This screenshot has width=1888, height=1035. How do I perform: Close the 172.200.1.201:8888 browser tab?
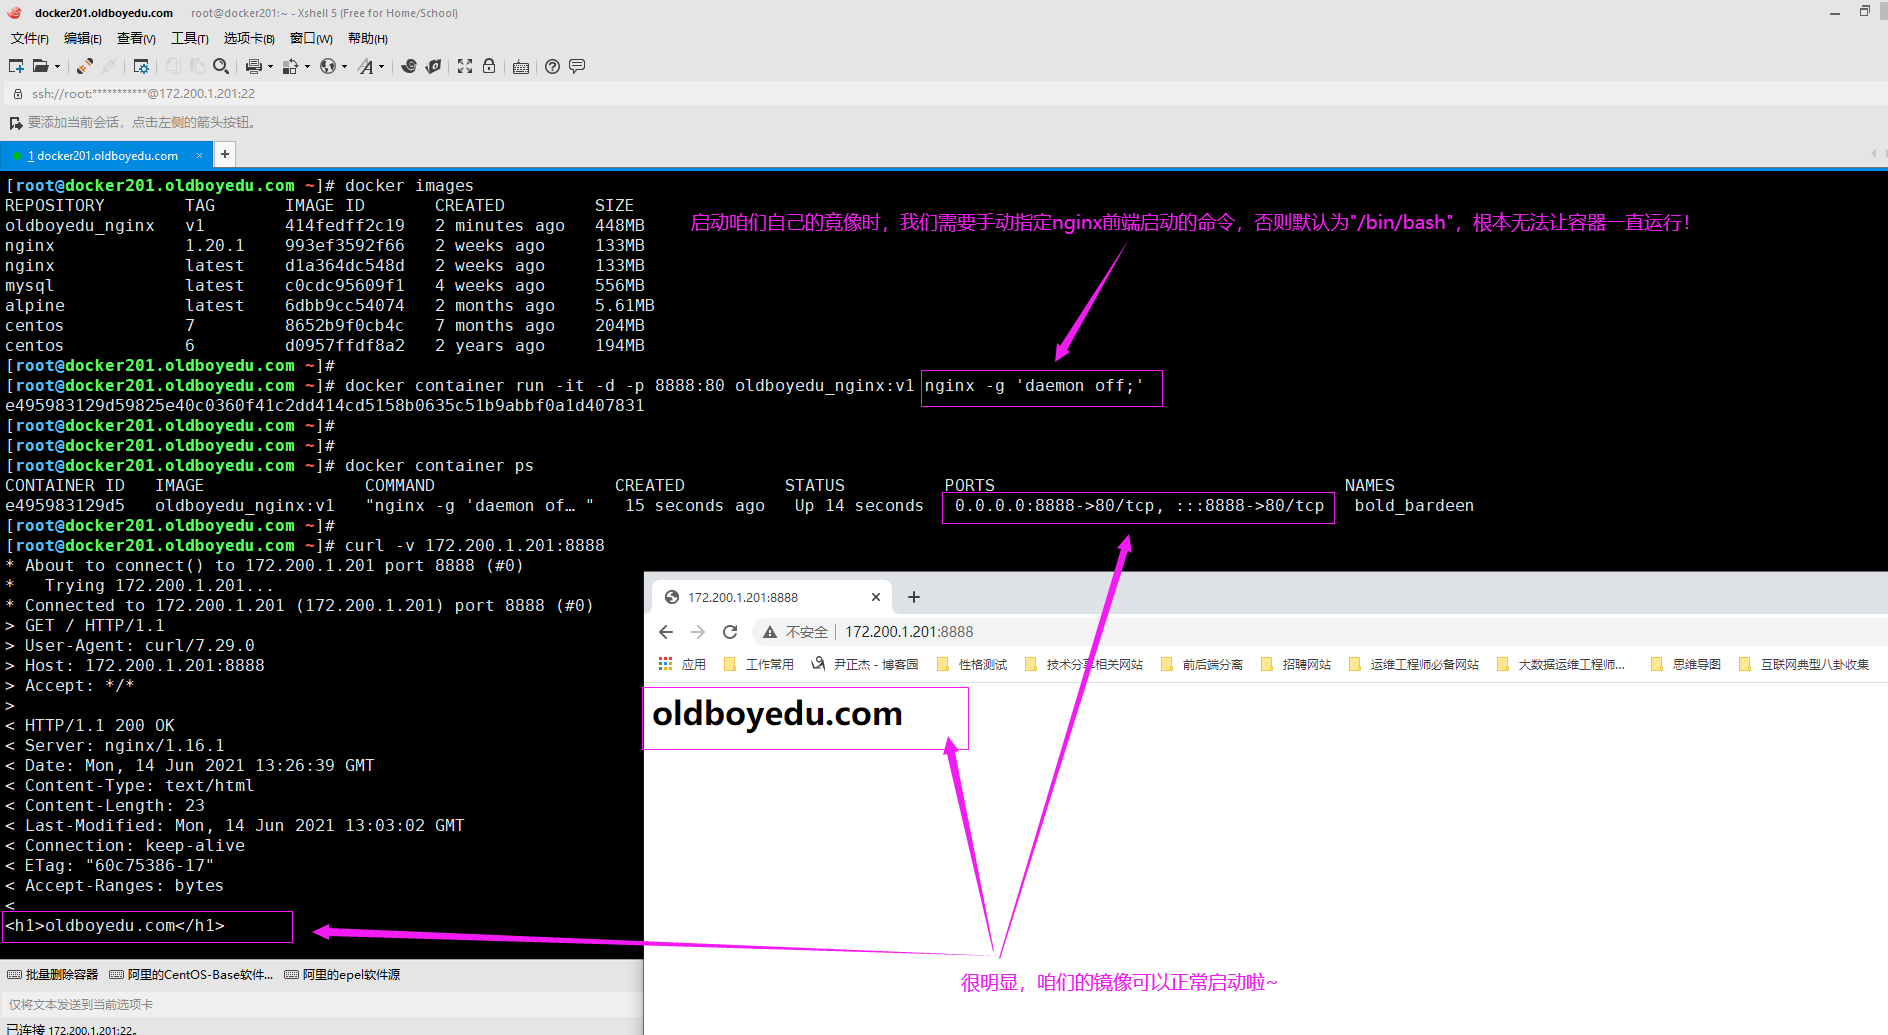876,597
